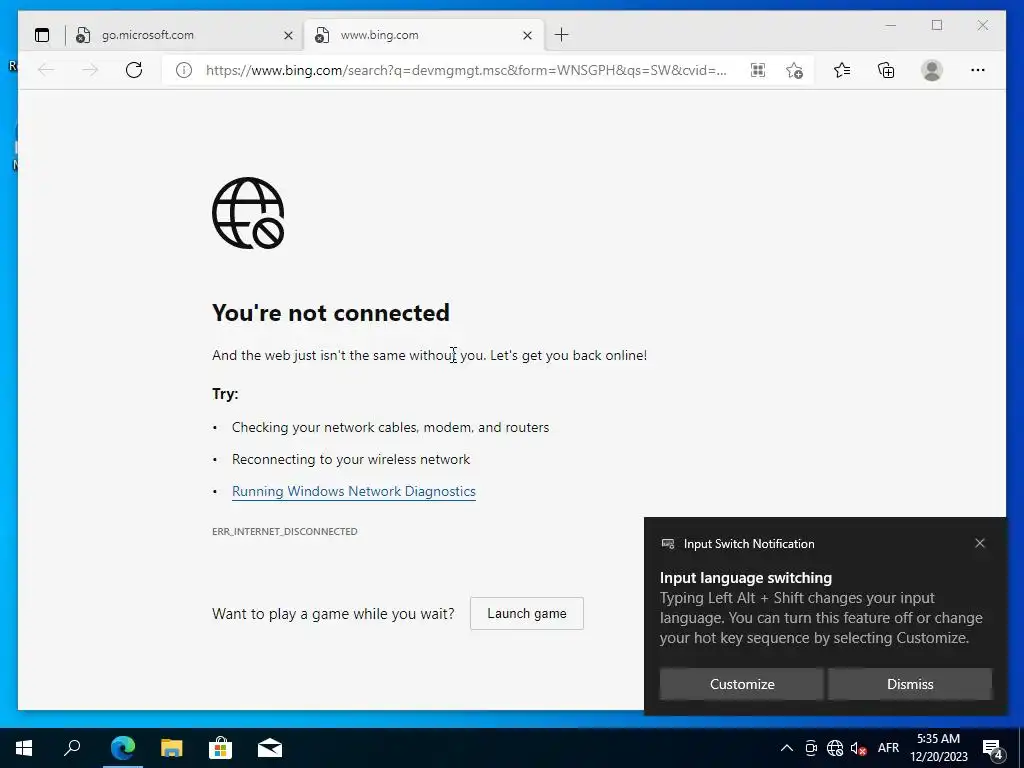The image size is (1024, 768).
Task: Open the user profile menu
Action: [x=932, y=70]
